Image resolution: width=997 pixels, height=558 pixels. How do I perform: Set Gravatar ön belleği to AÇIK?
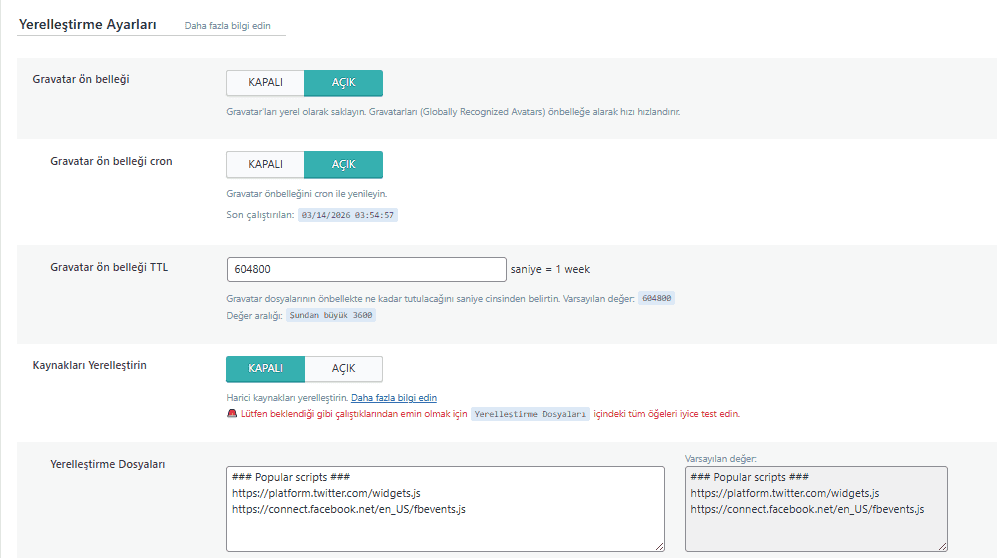[x=343, y=82]
